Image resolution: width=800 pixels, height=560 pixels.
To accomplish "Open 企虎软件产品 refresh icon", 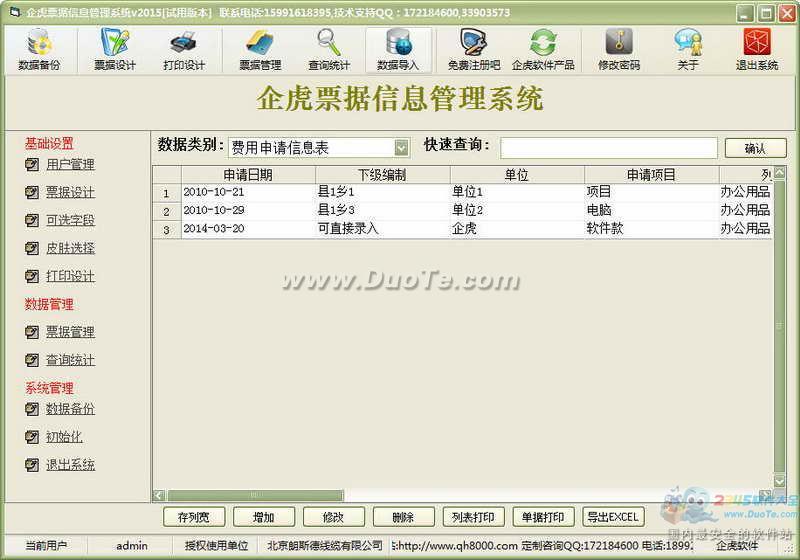I will (543, 49).
